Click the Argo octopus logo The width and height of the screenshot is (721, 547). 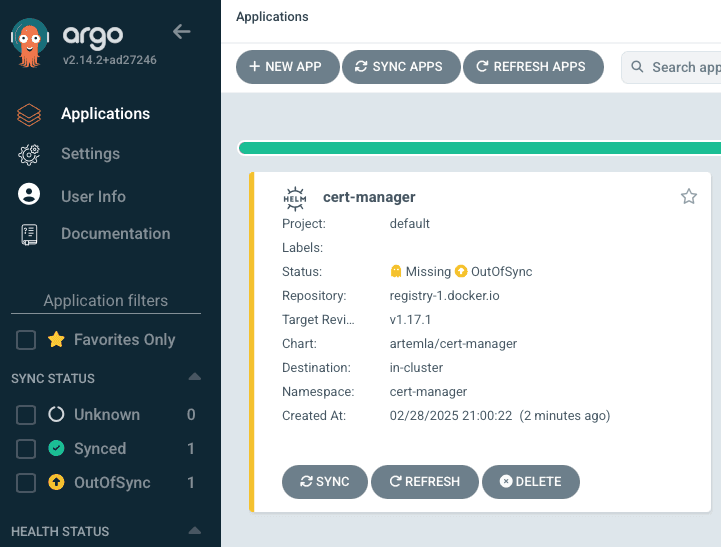[x=30, y=43]
